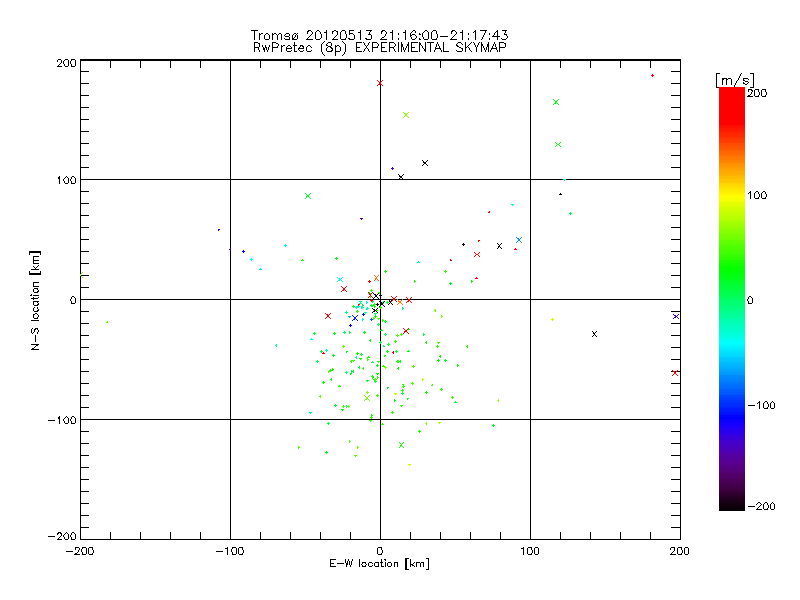Click the green X marker near the plot bottom
Image resolution: width=800 pixels, height=600 pixels.
point(402,445)
